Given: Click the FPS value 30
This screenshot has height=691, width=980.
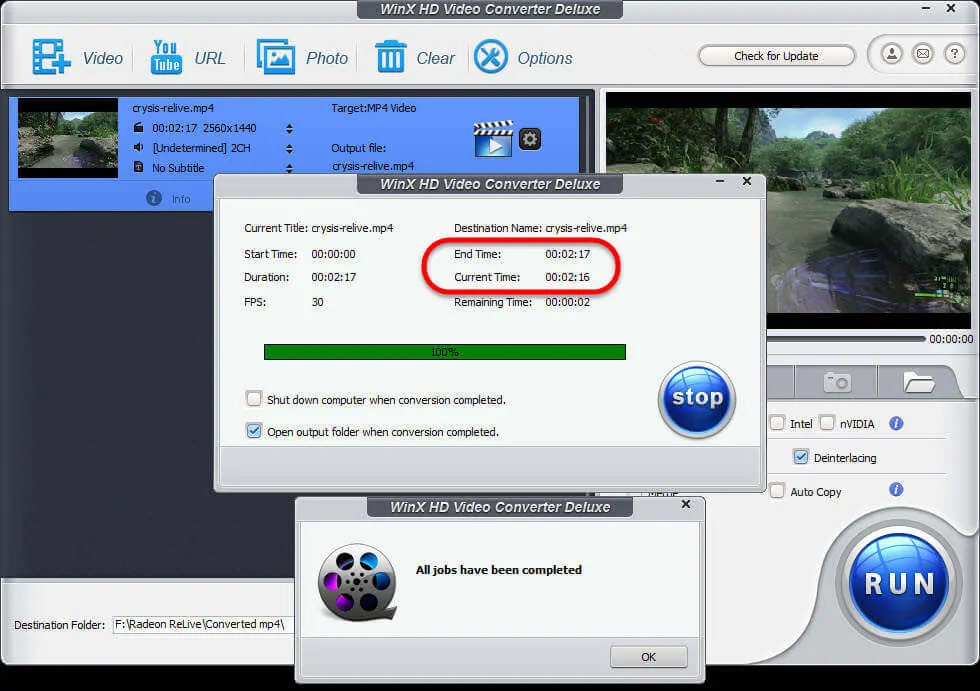Looking at the screenshot, I should (x=318, y=302).
